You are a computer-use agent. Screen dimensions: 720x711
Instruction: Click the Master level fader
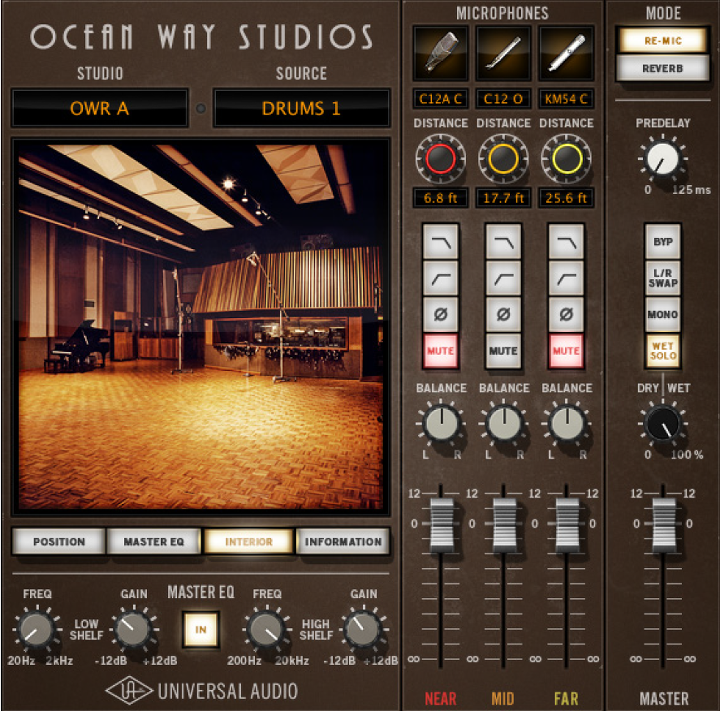click(x=663, y=525)
